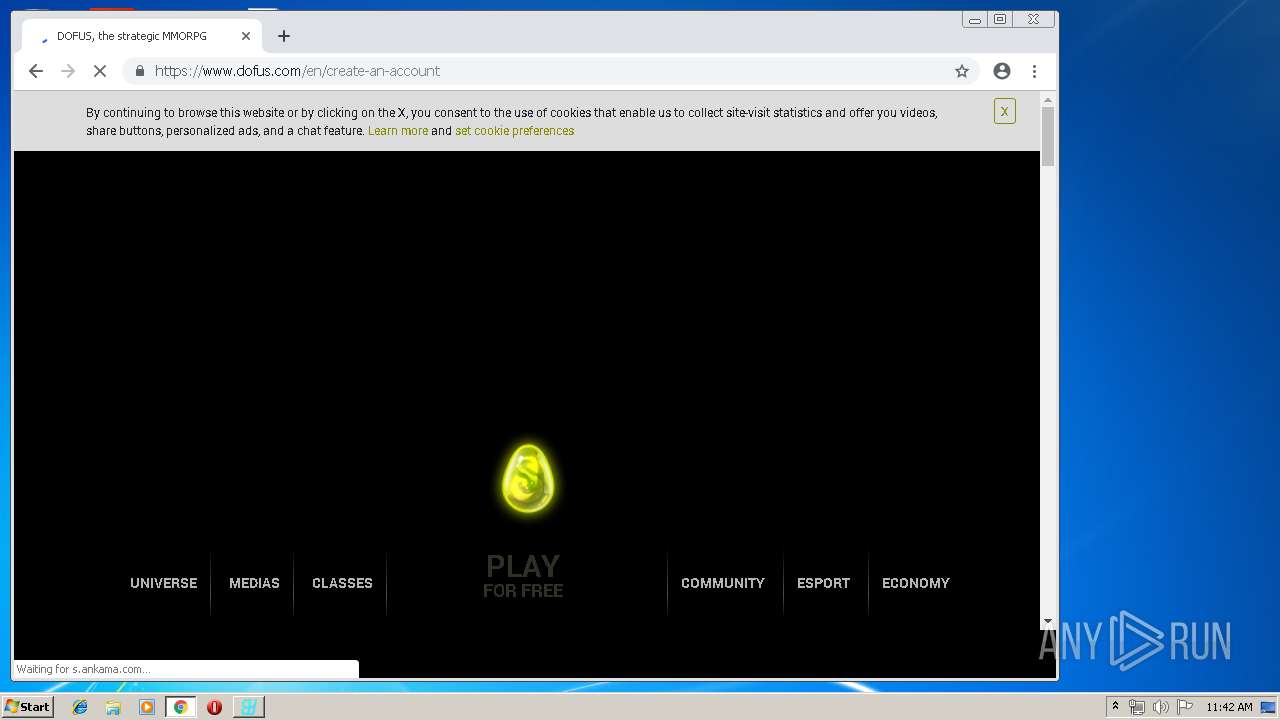
Task: Click the browser back arrow
Action: 36,71
